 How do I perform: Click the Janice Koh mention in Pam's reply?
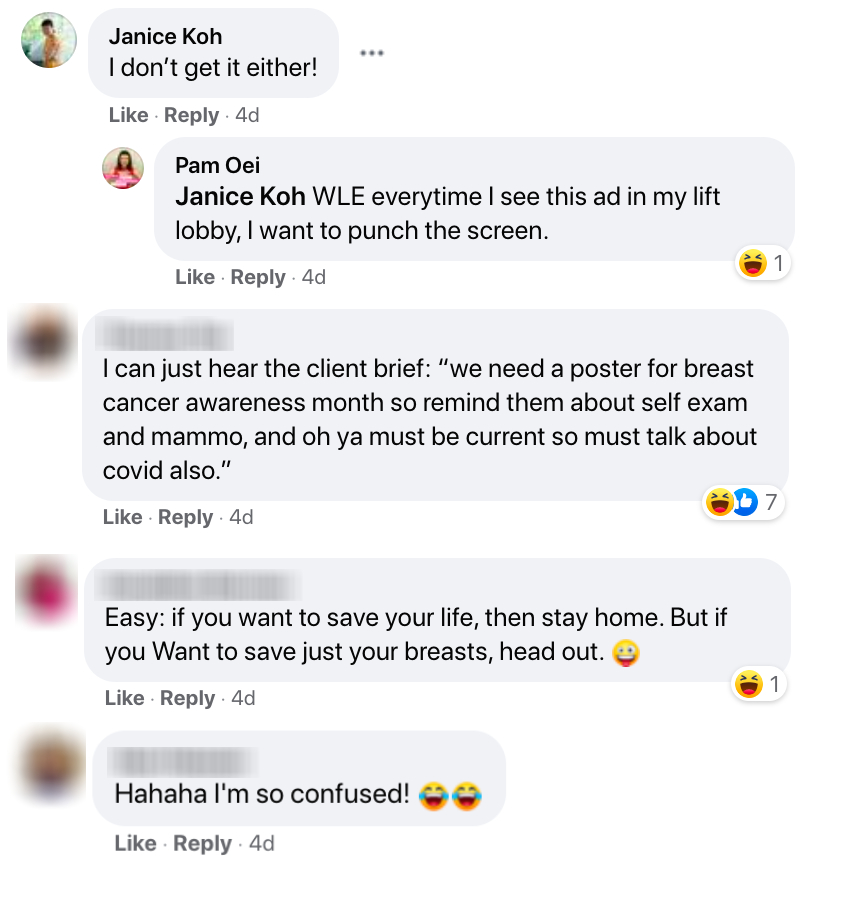pos(240,196)
